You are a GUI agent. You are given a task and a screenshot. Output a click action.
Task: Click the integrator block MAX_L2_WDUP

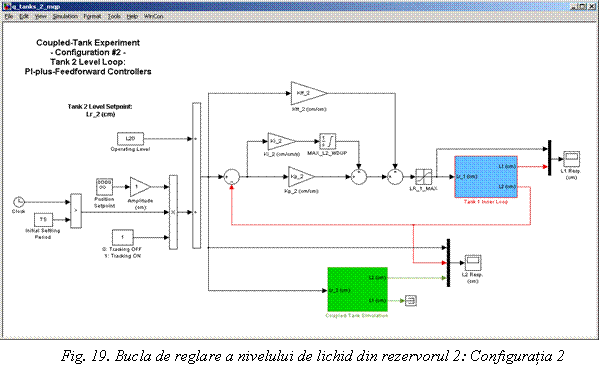pyautogui.click(x=327, y=141)
